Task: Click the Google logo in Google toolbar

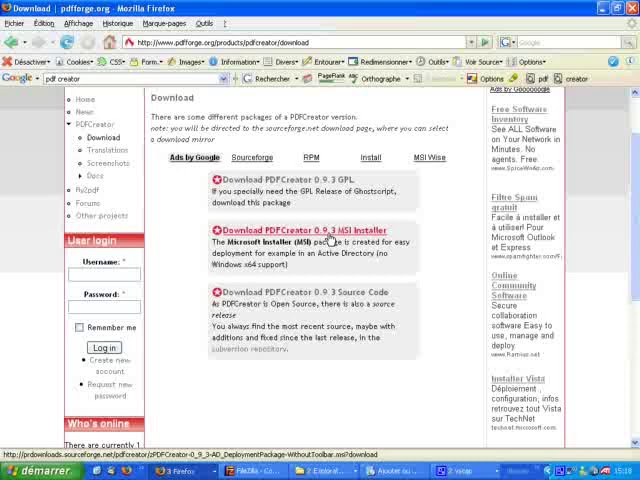Action: [x=17, y=78]
